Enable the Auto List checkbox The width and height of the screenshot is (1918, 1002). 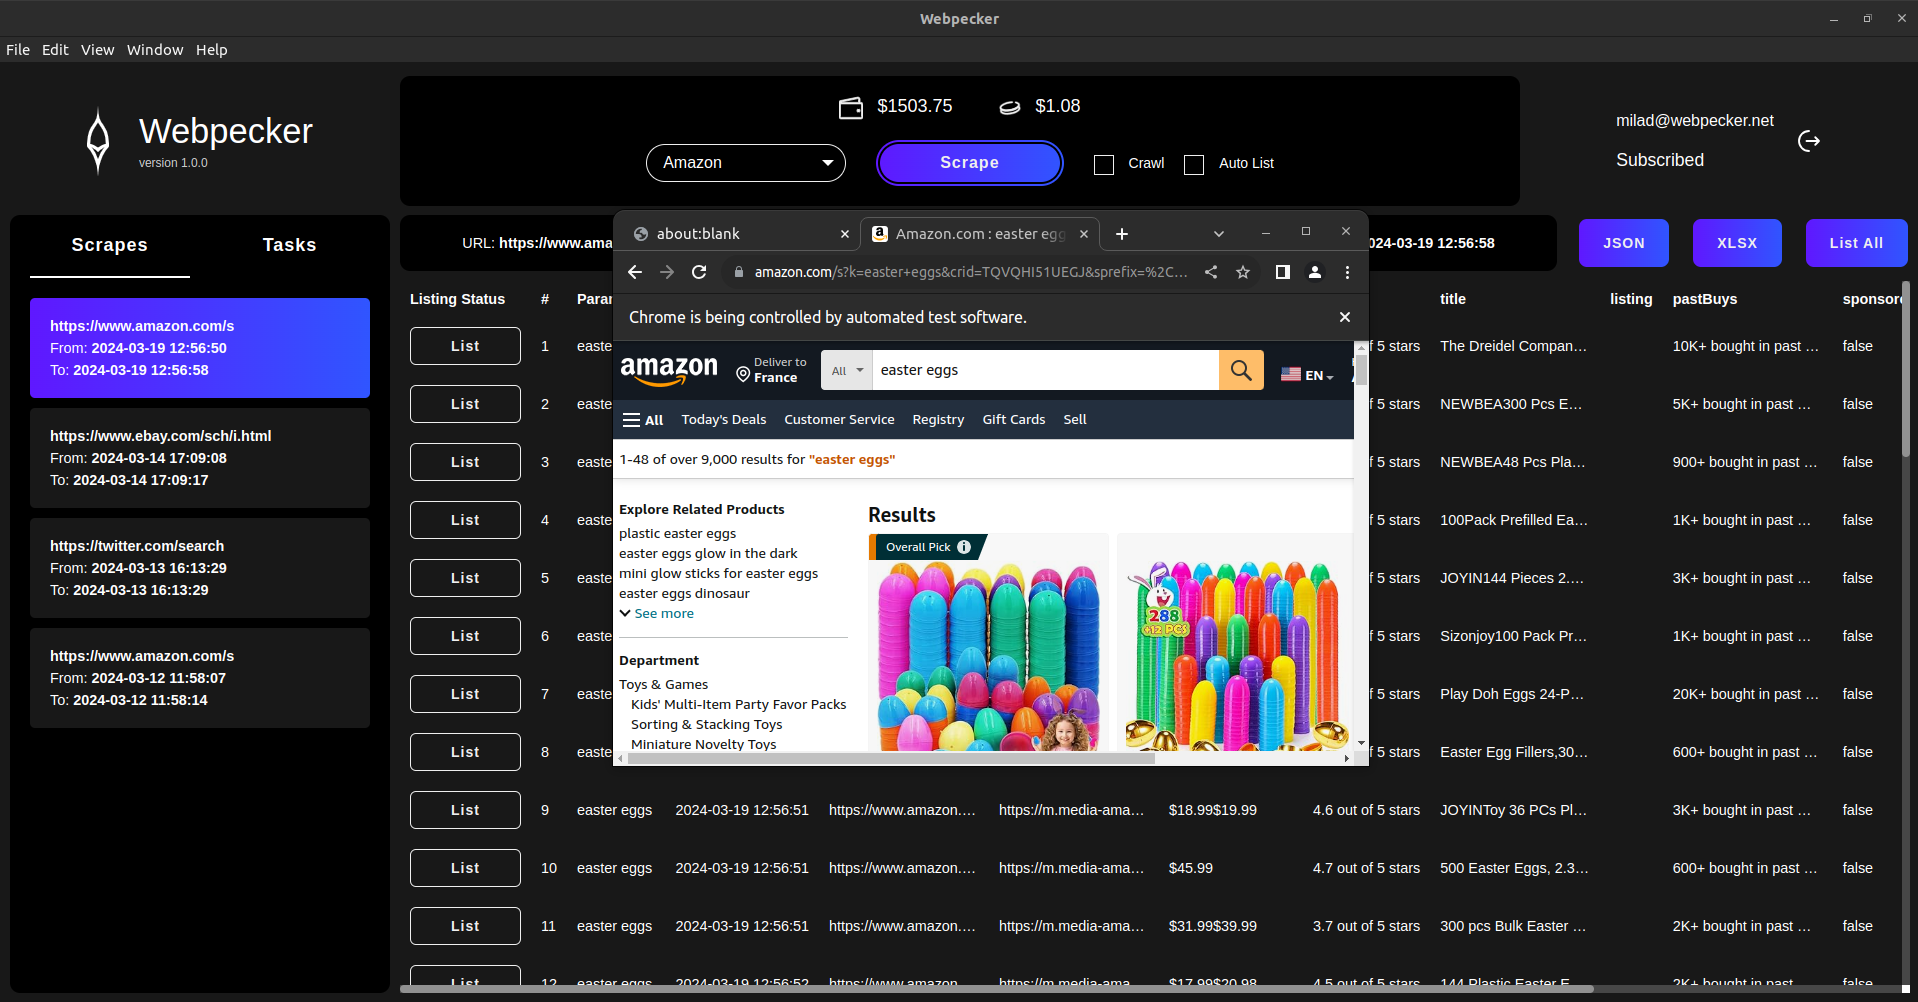[x=1194, y=164]
